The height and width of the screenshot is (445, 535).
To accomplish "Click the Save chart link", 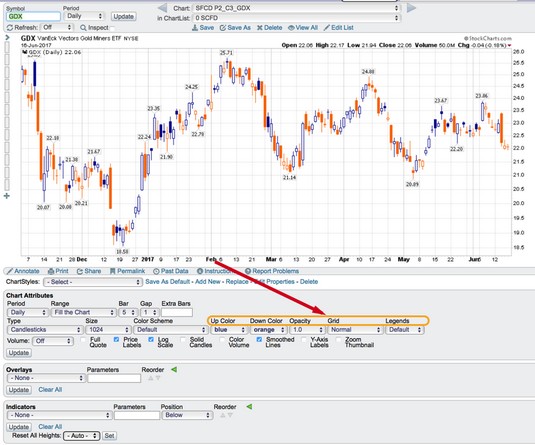I will (203, 28).
